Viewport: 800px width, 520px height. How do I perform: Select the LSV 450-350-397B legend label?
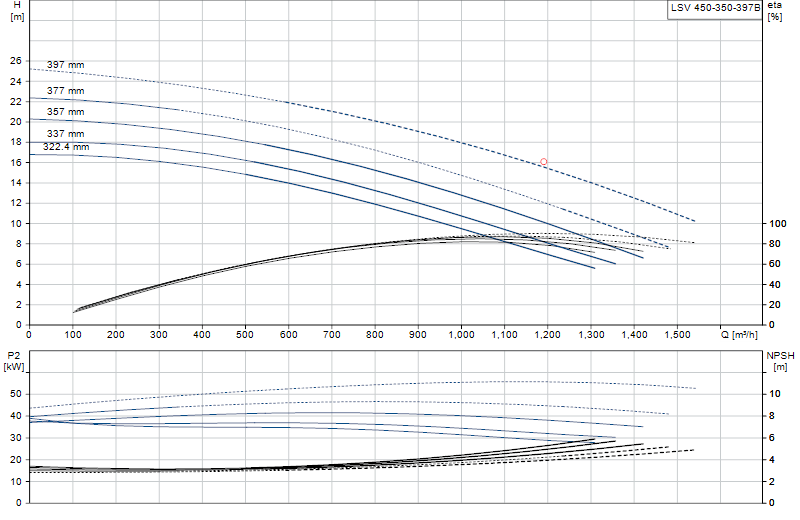pos(715,8)
